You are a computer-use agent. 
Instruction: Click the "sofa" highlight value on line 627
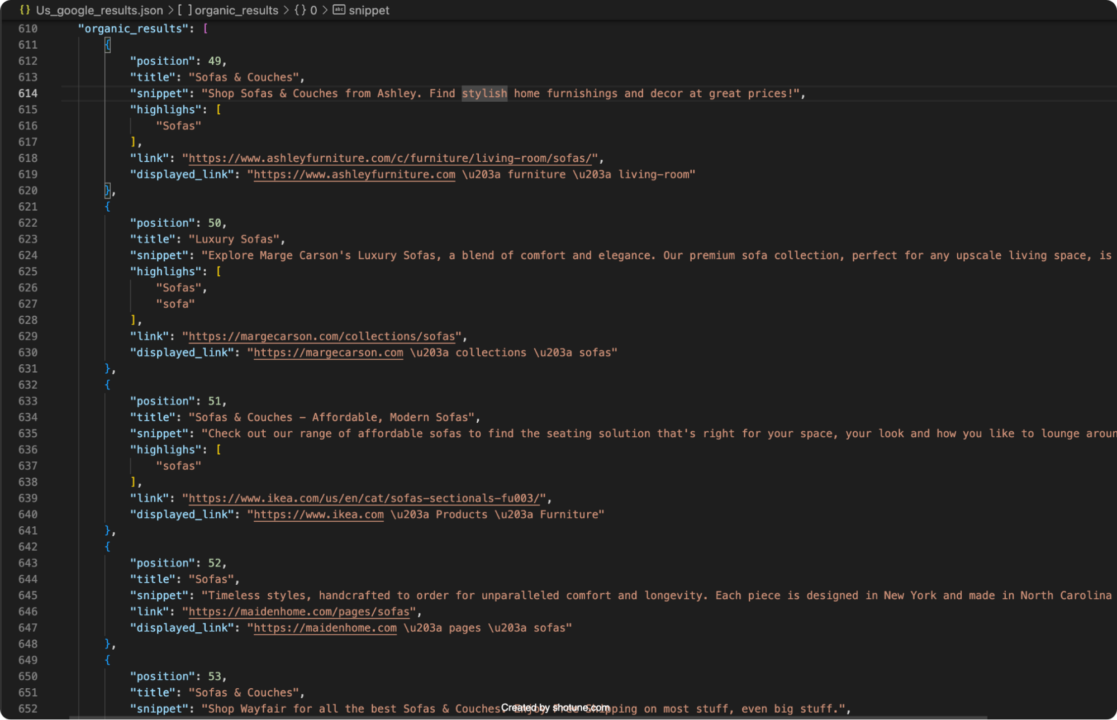[x=175, y=304]
